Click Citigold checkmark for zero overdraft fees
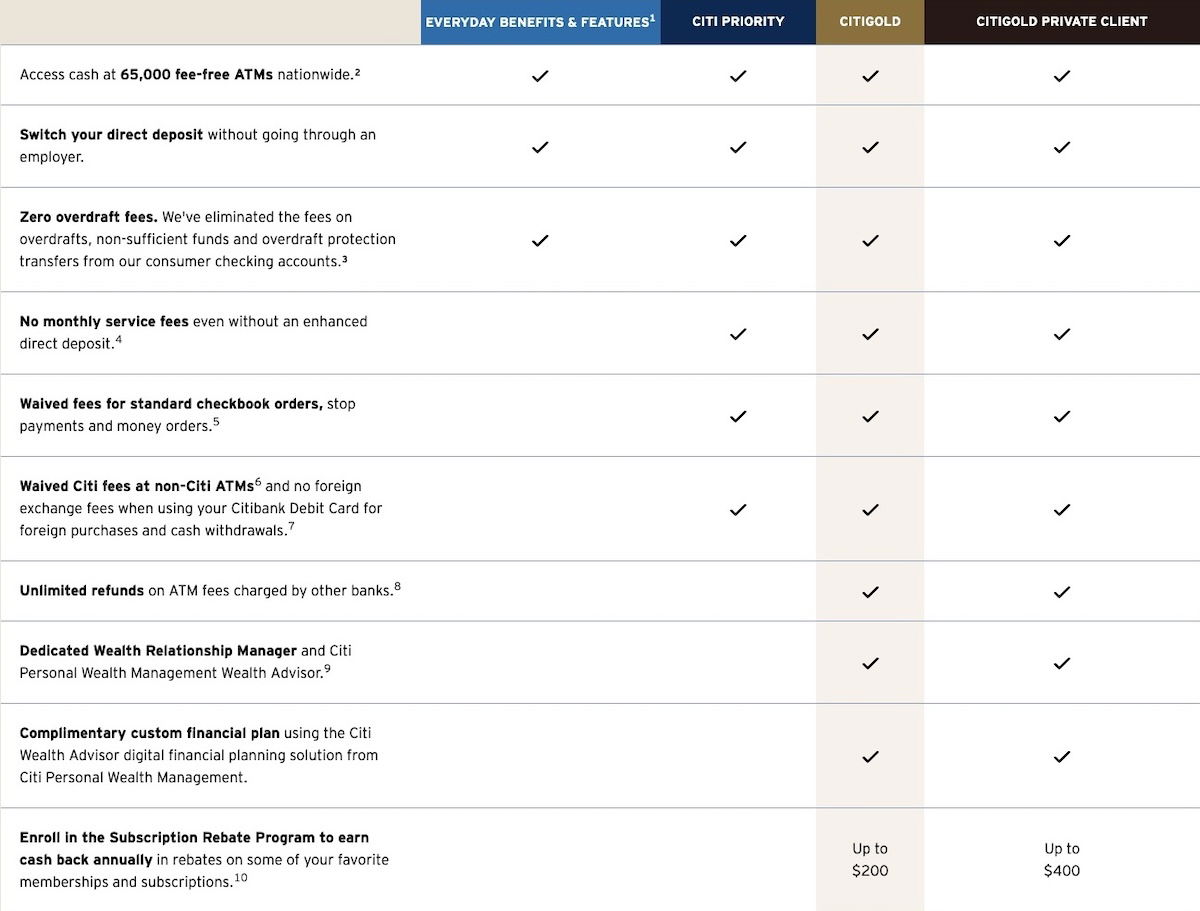Screen dimensions: 1200x911 tap(870, 240)
